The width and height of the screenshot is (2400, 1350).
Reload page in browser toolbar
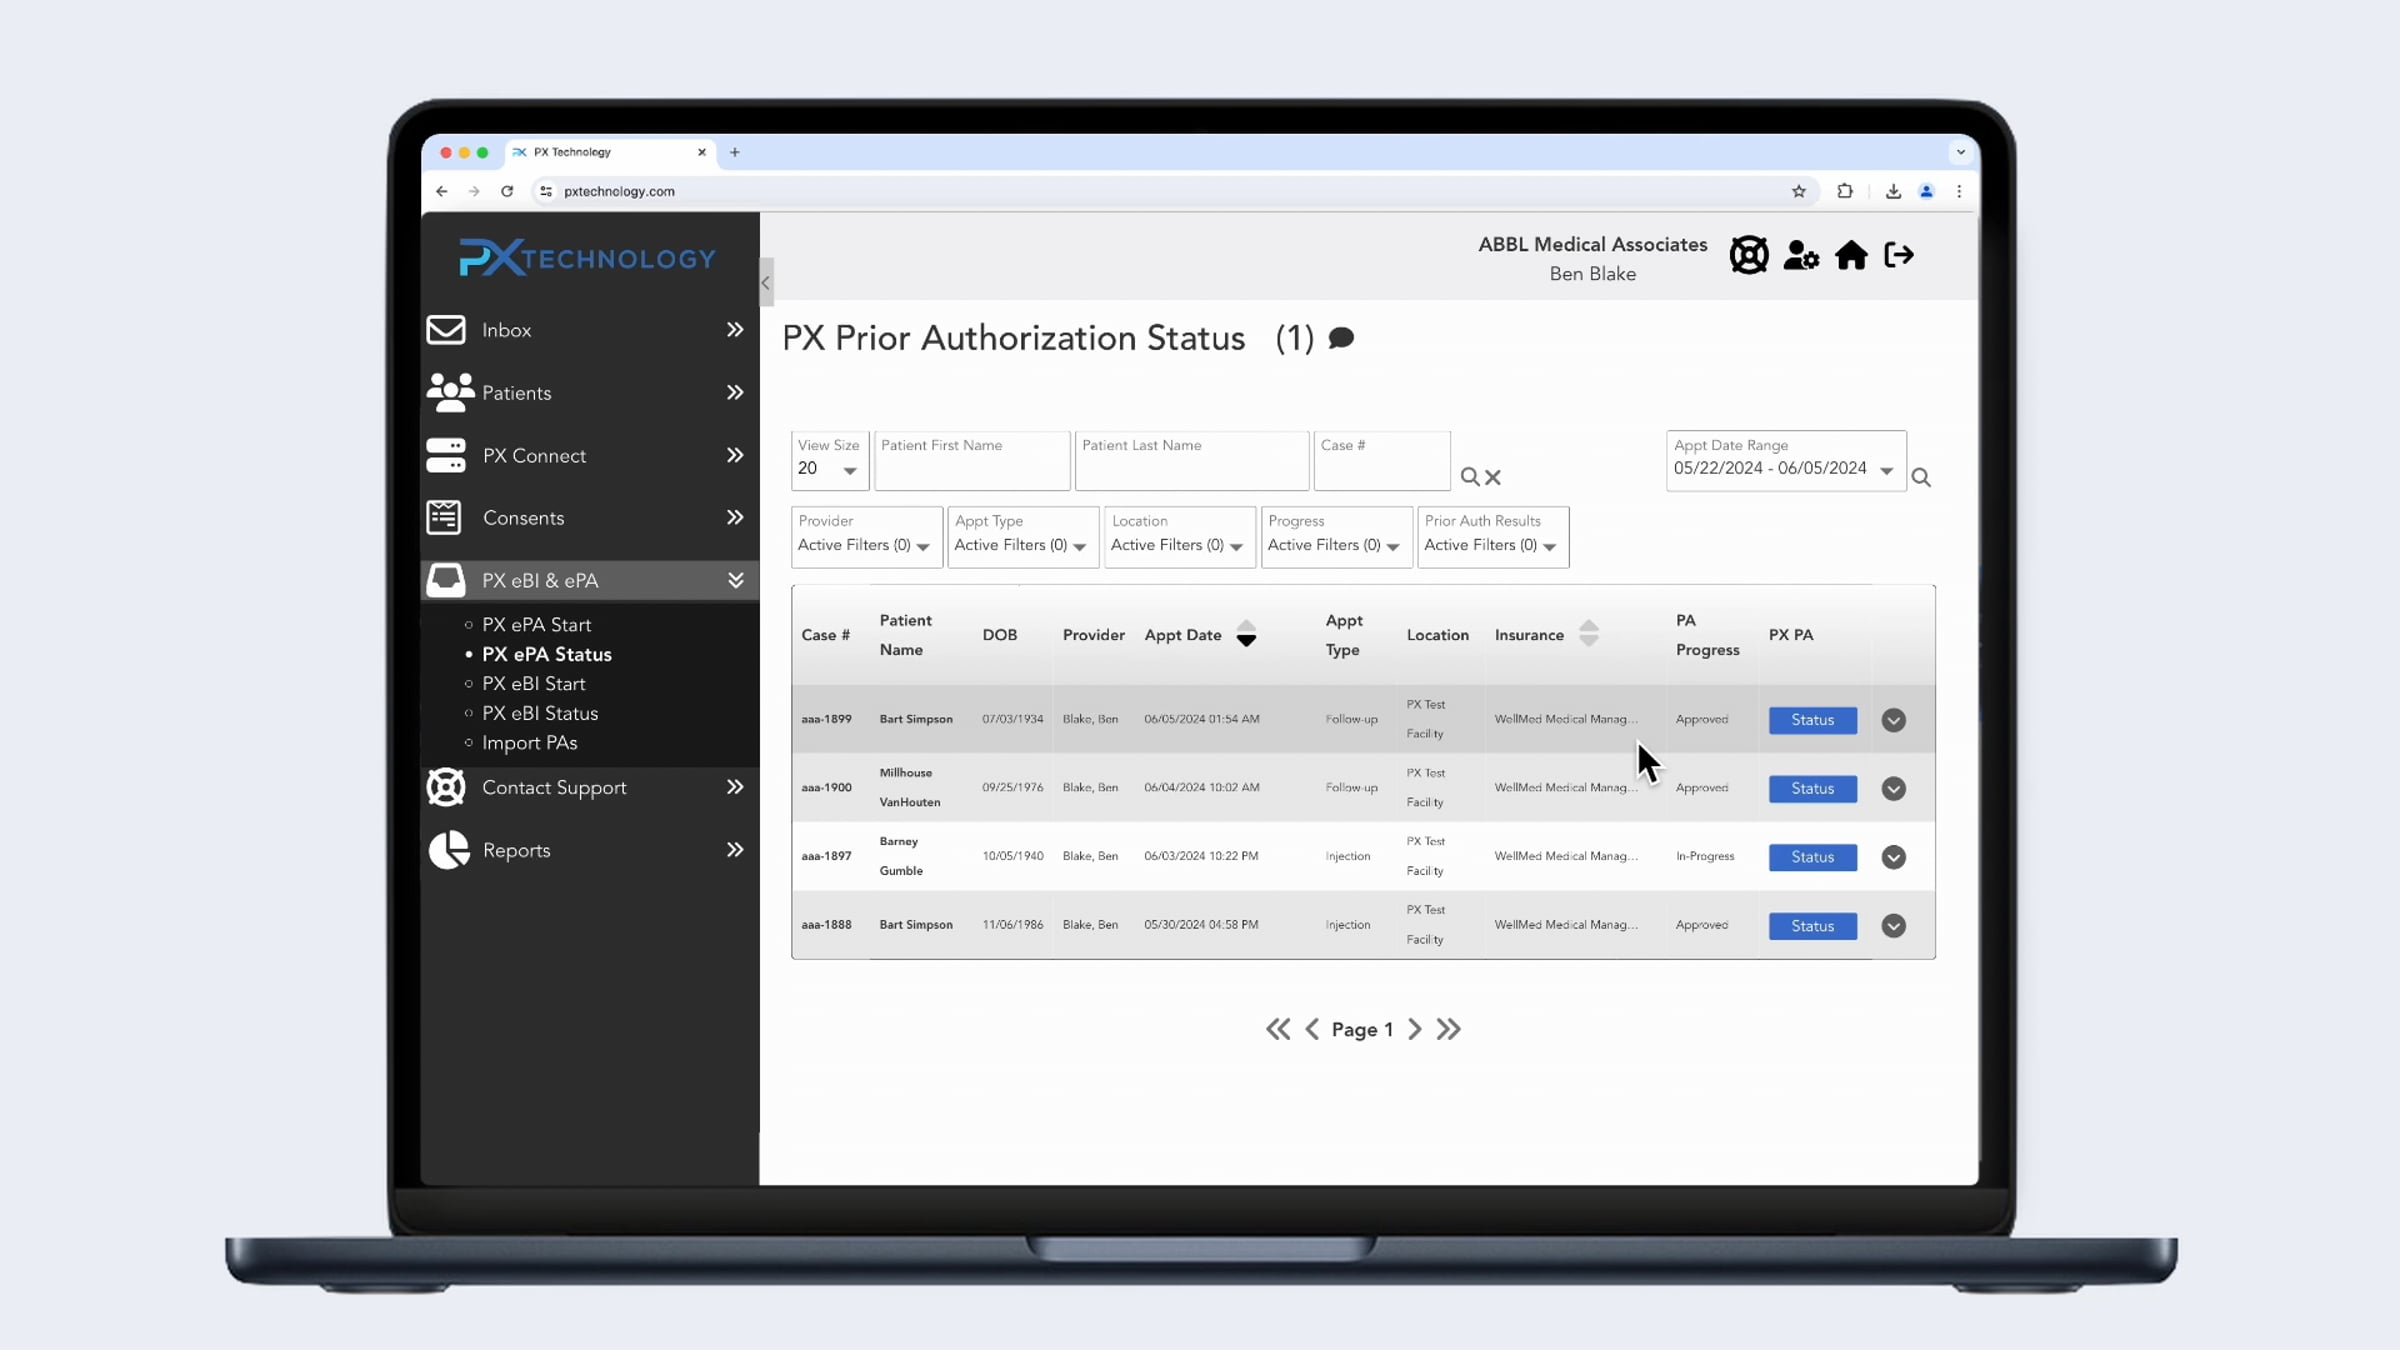pyautogui.click(x=507, y=191)
